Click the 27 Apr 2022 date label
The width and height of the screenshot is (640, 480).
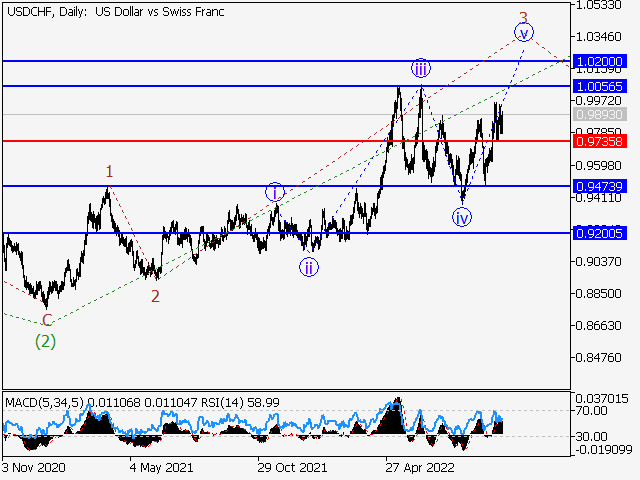[x=420, y=468]
